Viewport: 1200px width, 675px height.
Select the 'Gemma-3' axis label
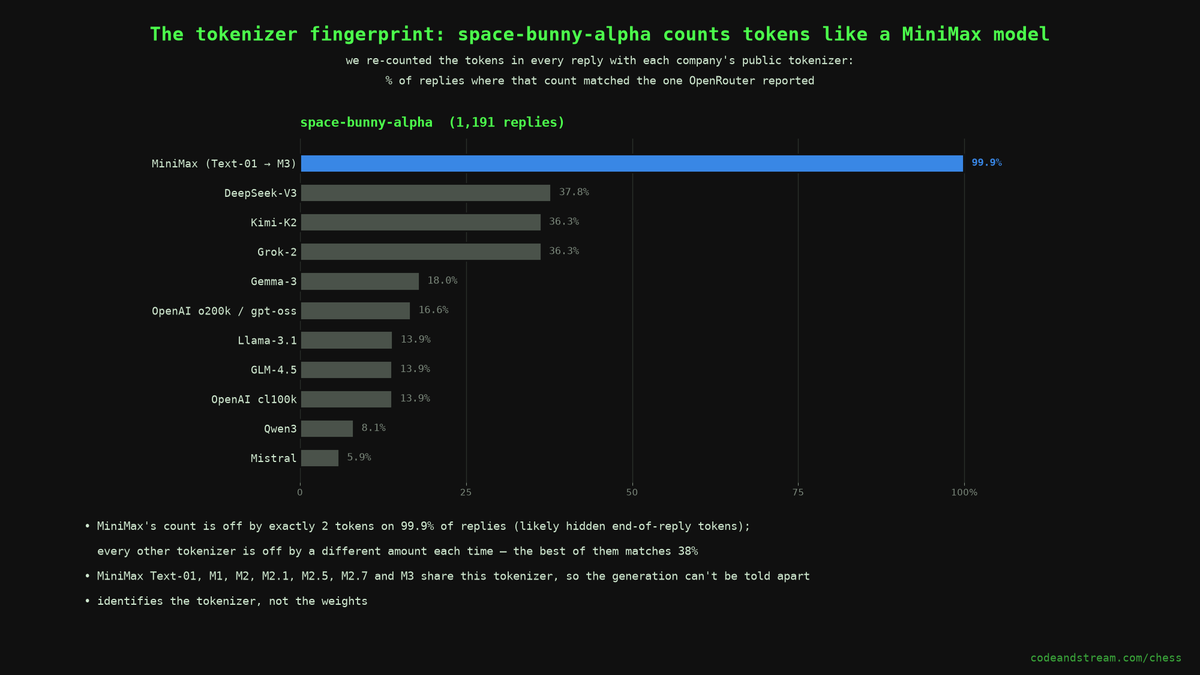coord(274,281)
